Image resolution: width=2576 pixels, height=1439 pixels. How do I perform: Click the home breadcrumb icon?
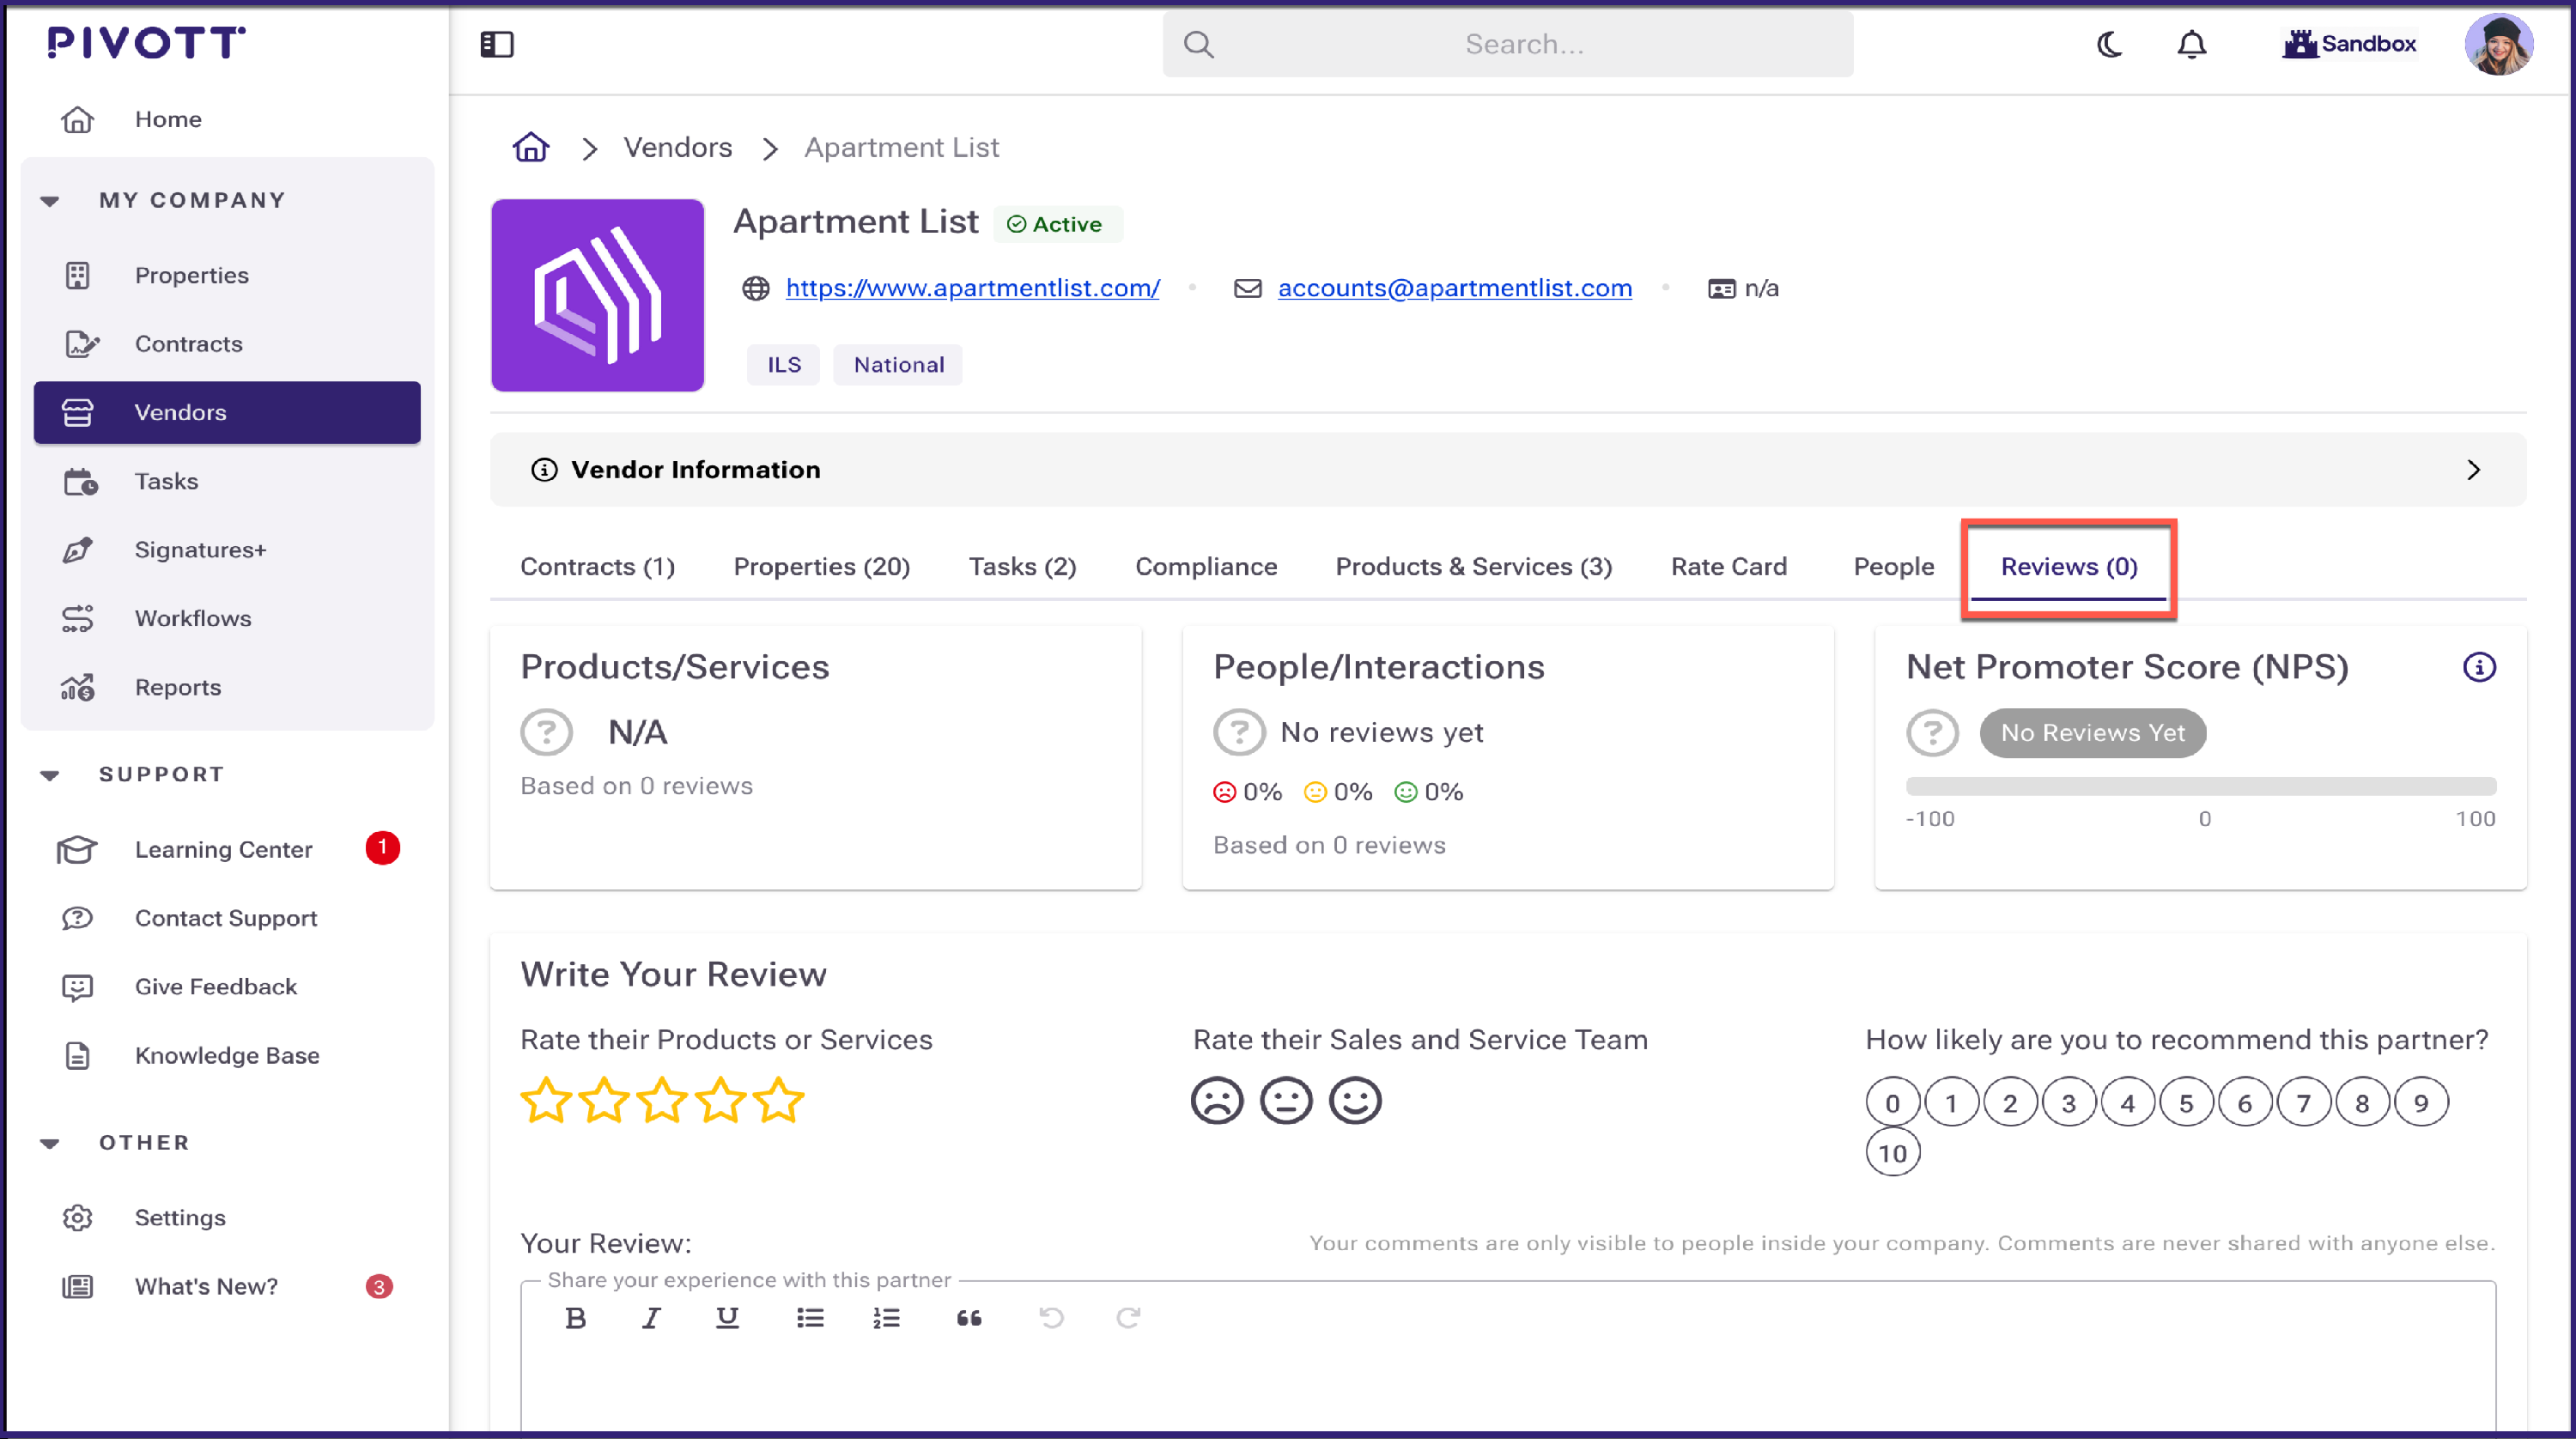(x=531, y=148)
